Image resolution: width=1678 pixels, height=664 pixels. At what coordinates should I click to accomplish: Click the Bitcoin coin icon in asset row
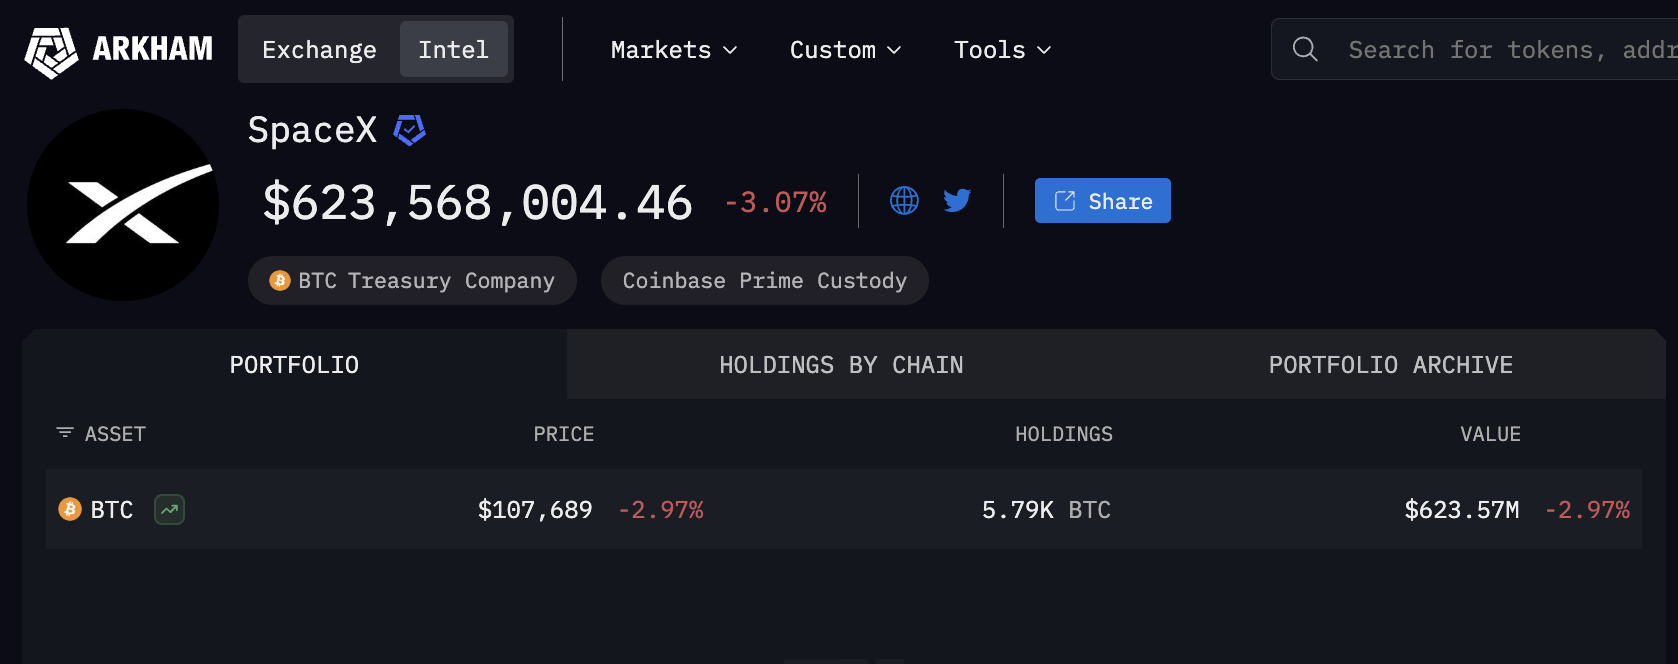(x=70, y=510)
